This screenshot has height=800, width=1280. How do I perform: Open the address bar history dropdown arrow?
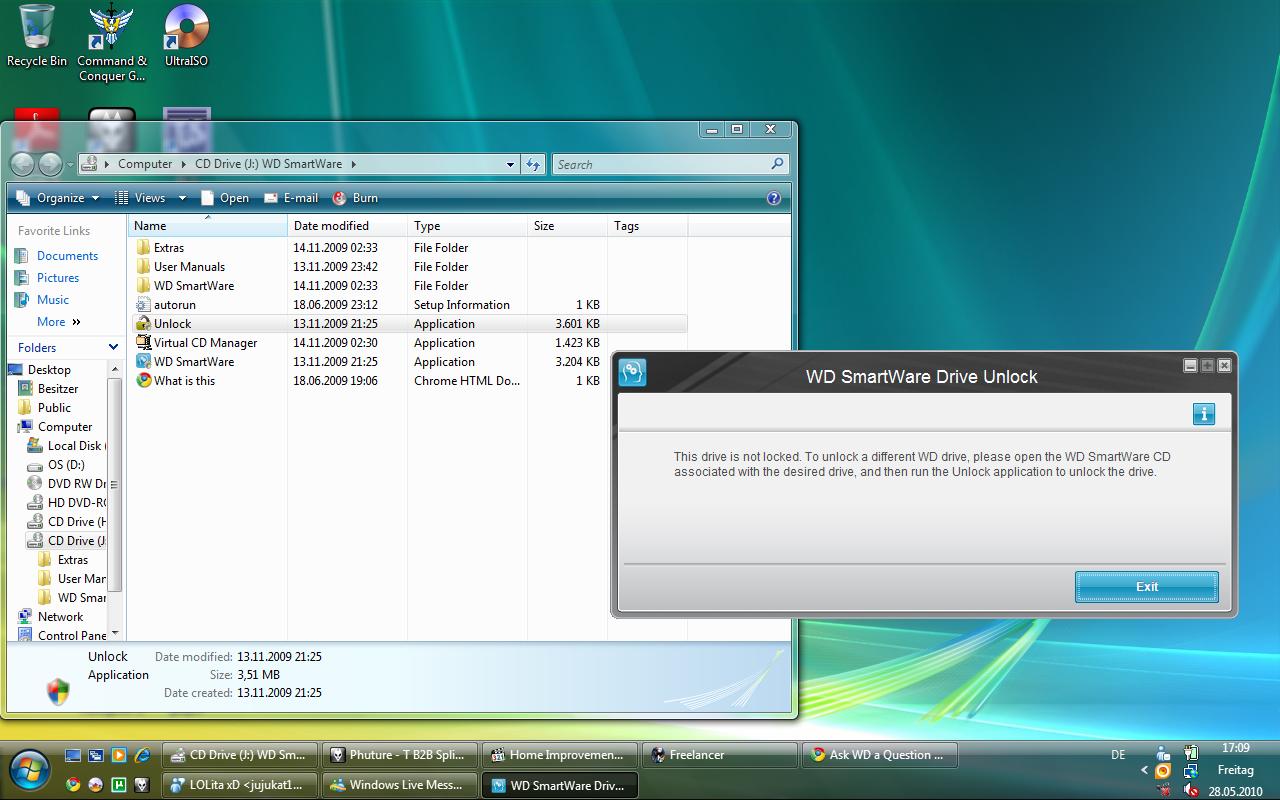510,164
